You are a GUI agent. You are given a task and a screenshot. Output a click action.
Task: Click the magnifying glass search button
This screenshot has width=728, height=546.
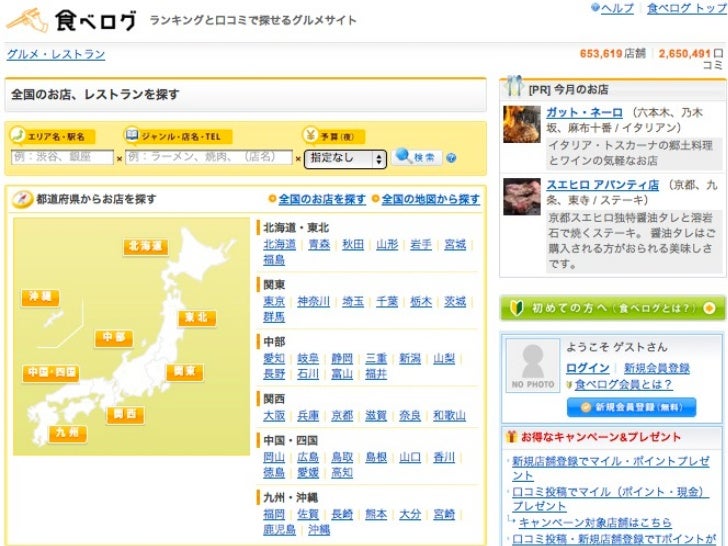[416, 157]
